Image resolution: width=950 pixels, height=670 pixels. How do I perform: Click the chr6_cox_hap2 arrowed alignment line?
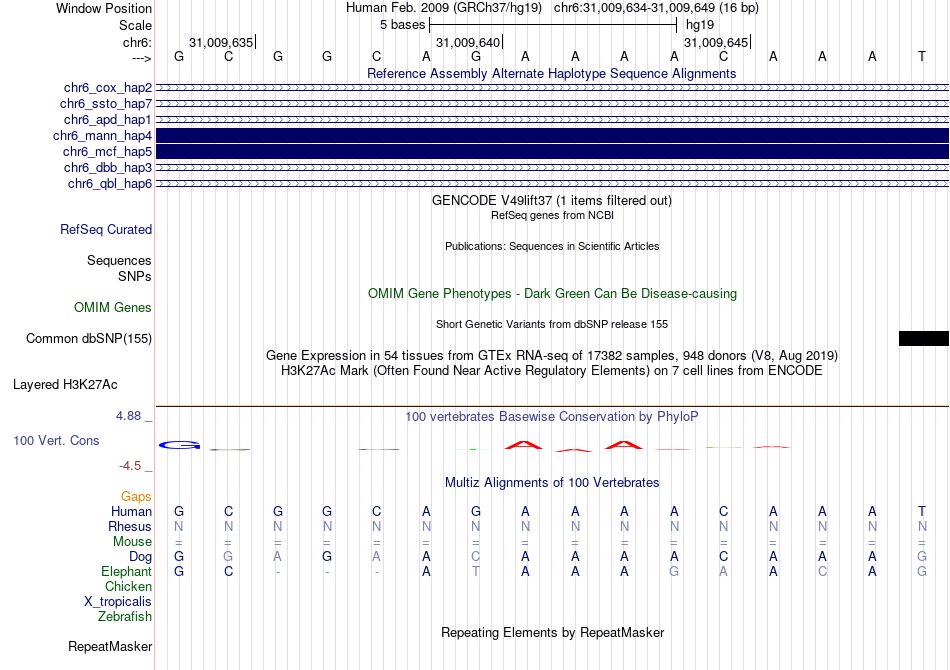[x=553, y=88]
